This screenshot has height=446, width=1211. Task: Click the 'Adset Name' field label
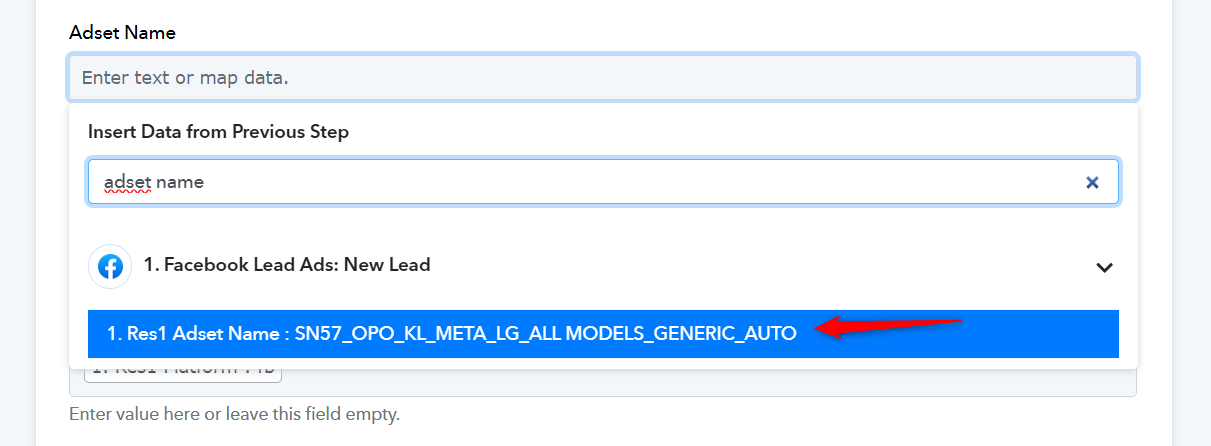click(122, 32)
